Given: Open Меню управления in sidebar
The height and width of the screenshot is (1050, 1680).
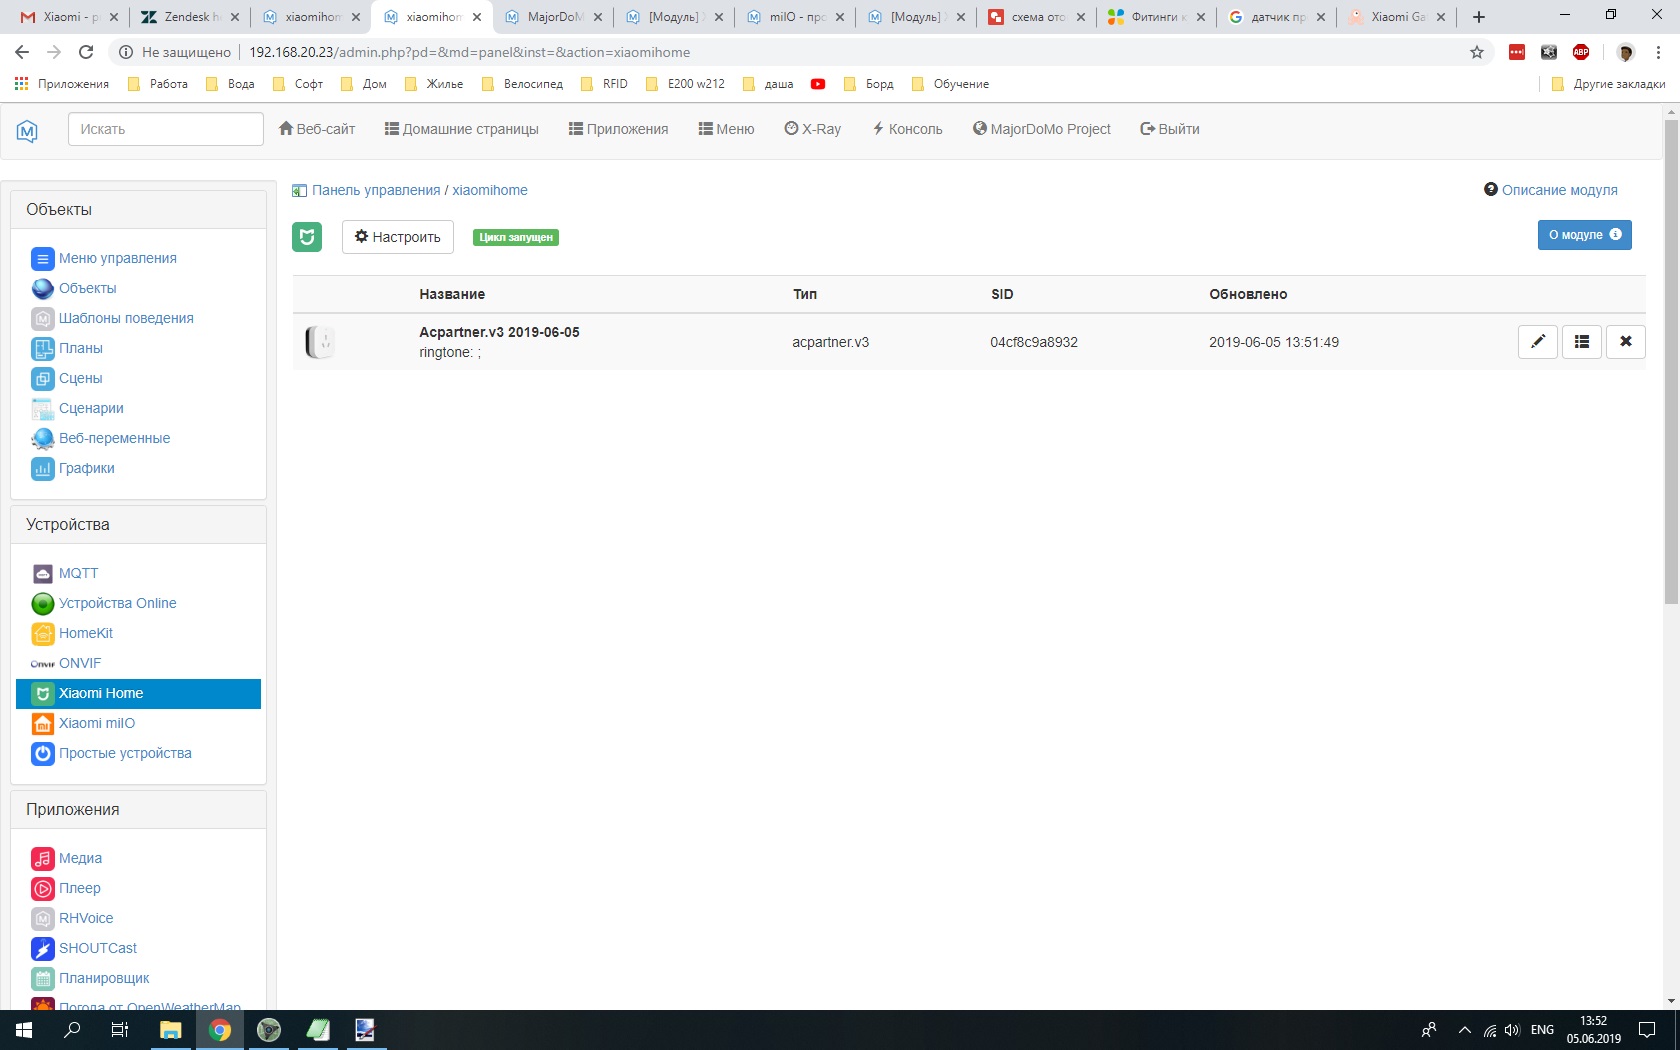Looking at the screenshot, I should coord(117,258).
